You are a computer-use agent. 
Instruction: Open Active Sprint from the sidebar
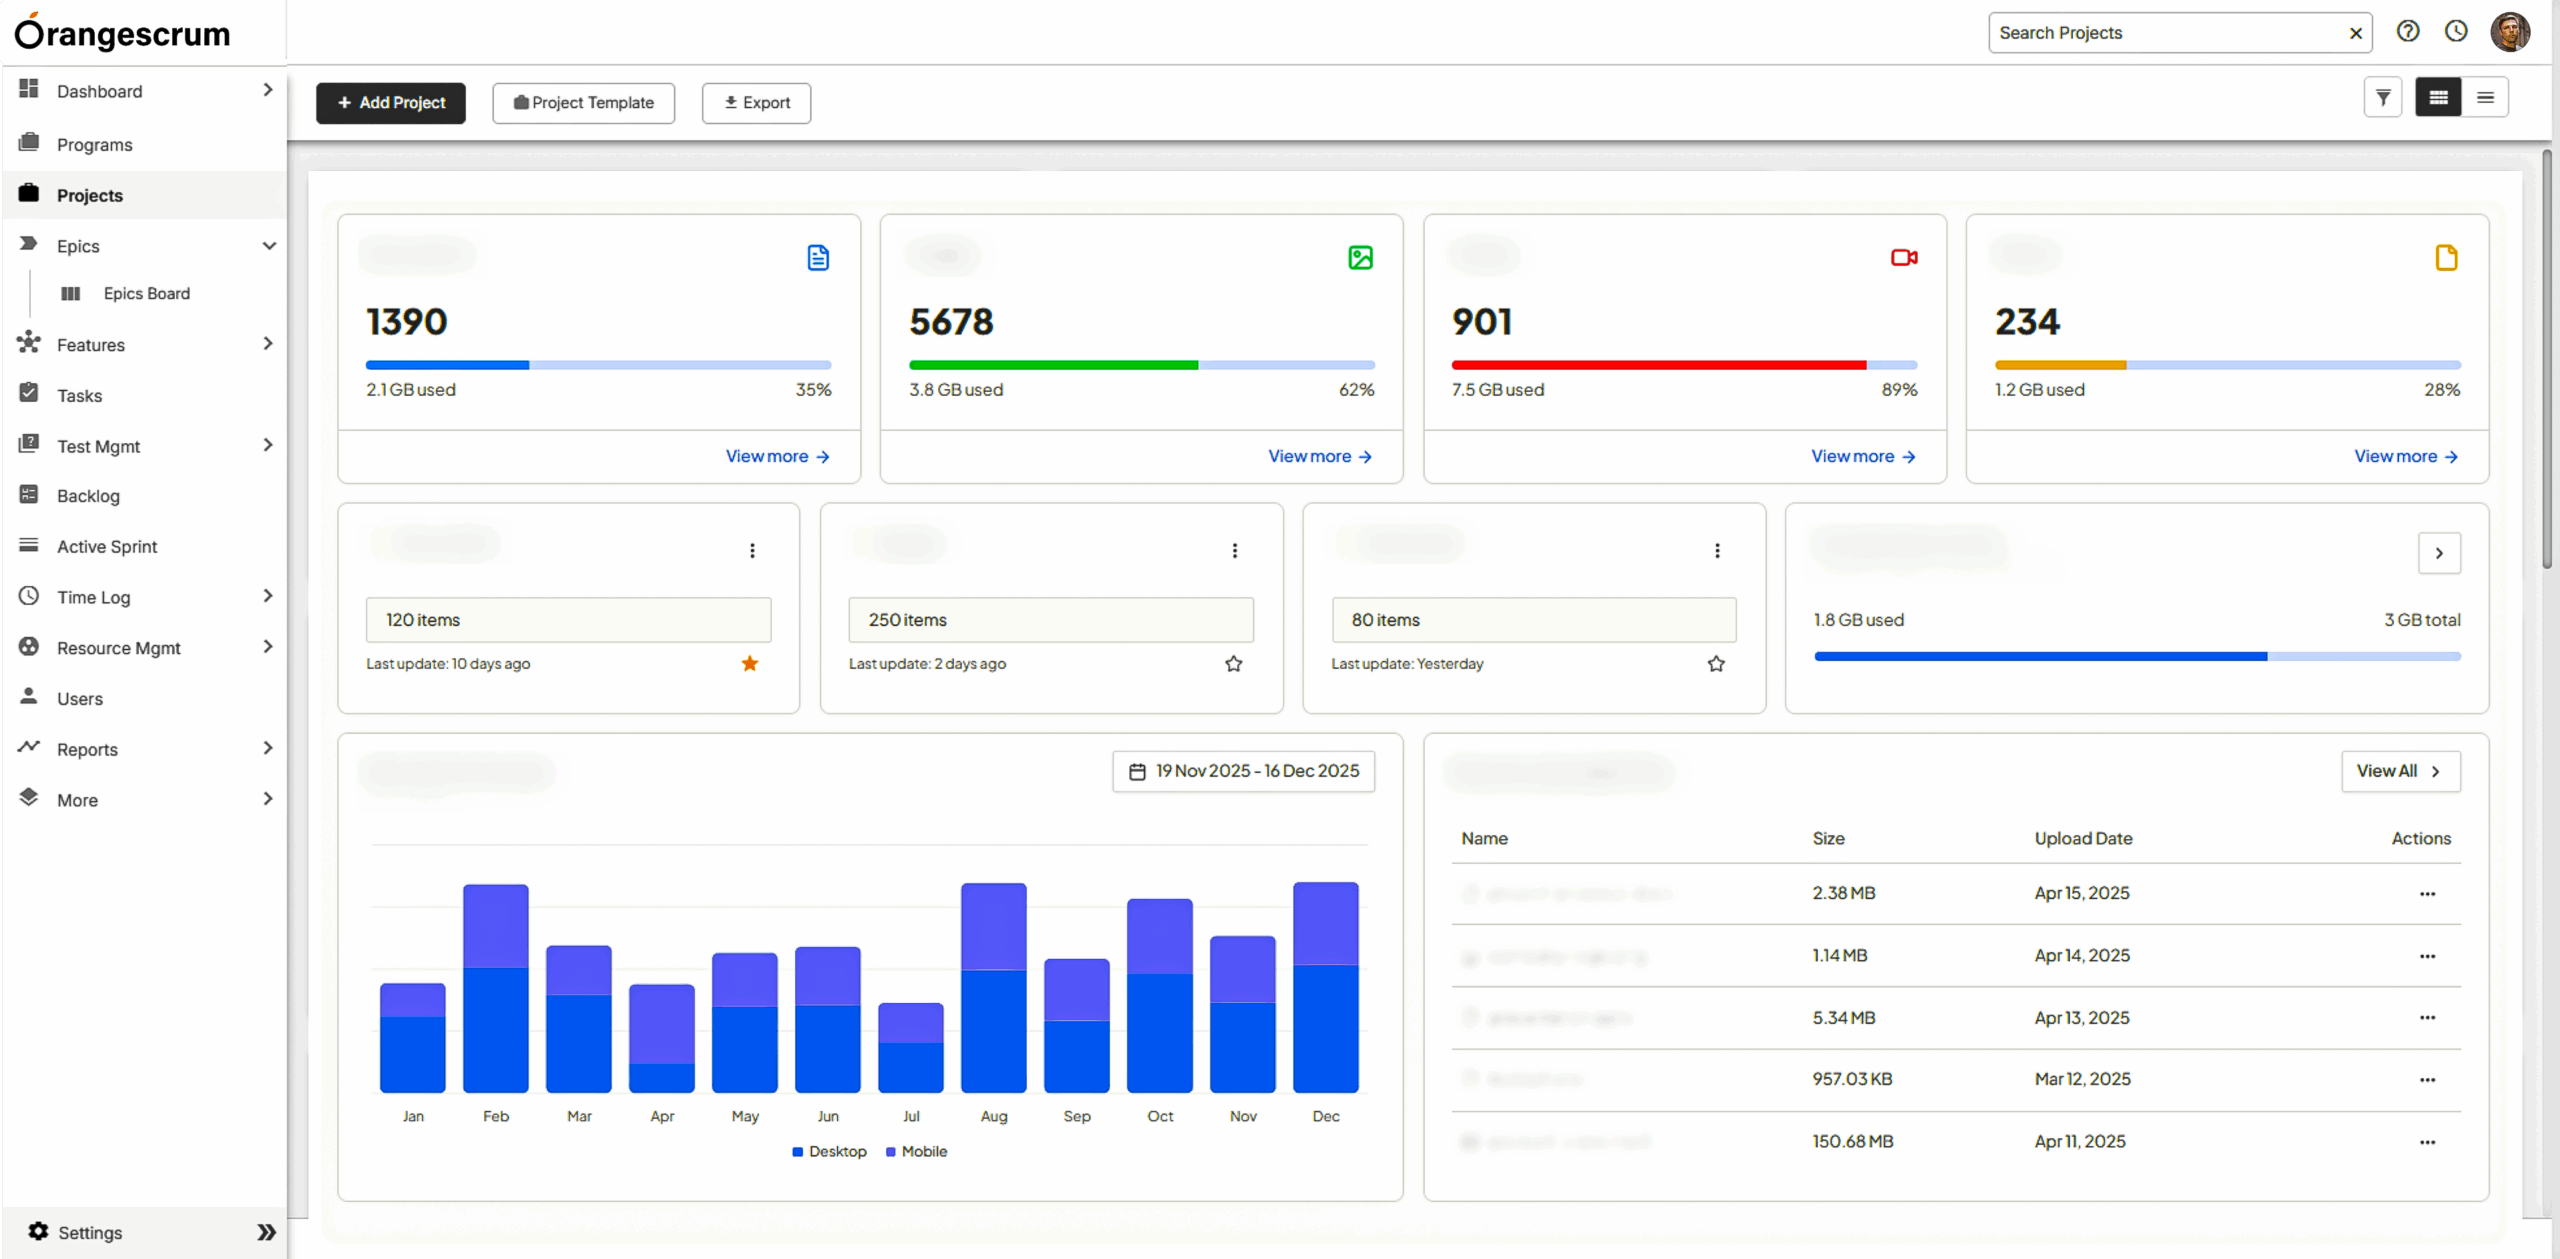coord(107,546)
